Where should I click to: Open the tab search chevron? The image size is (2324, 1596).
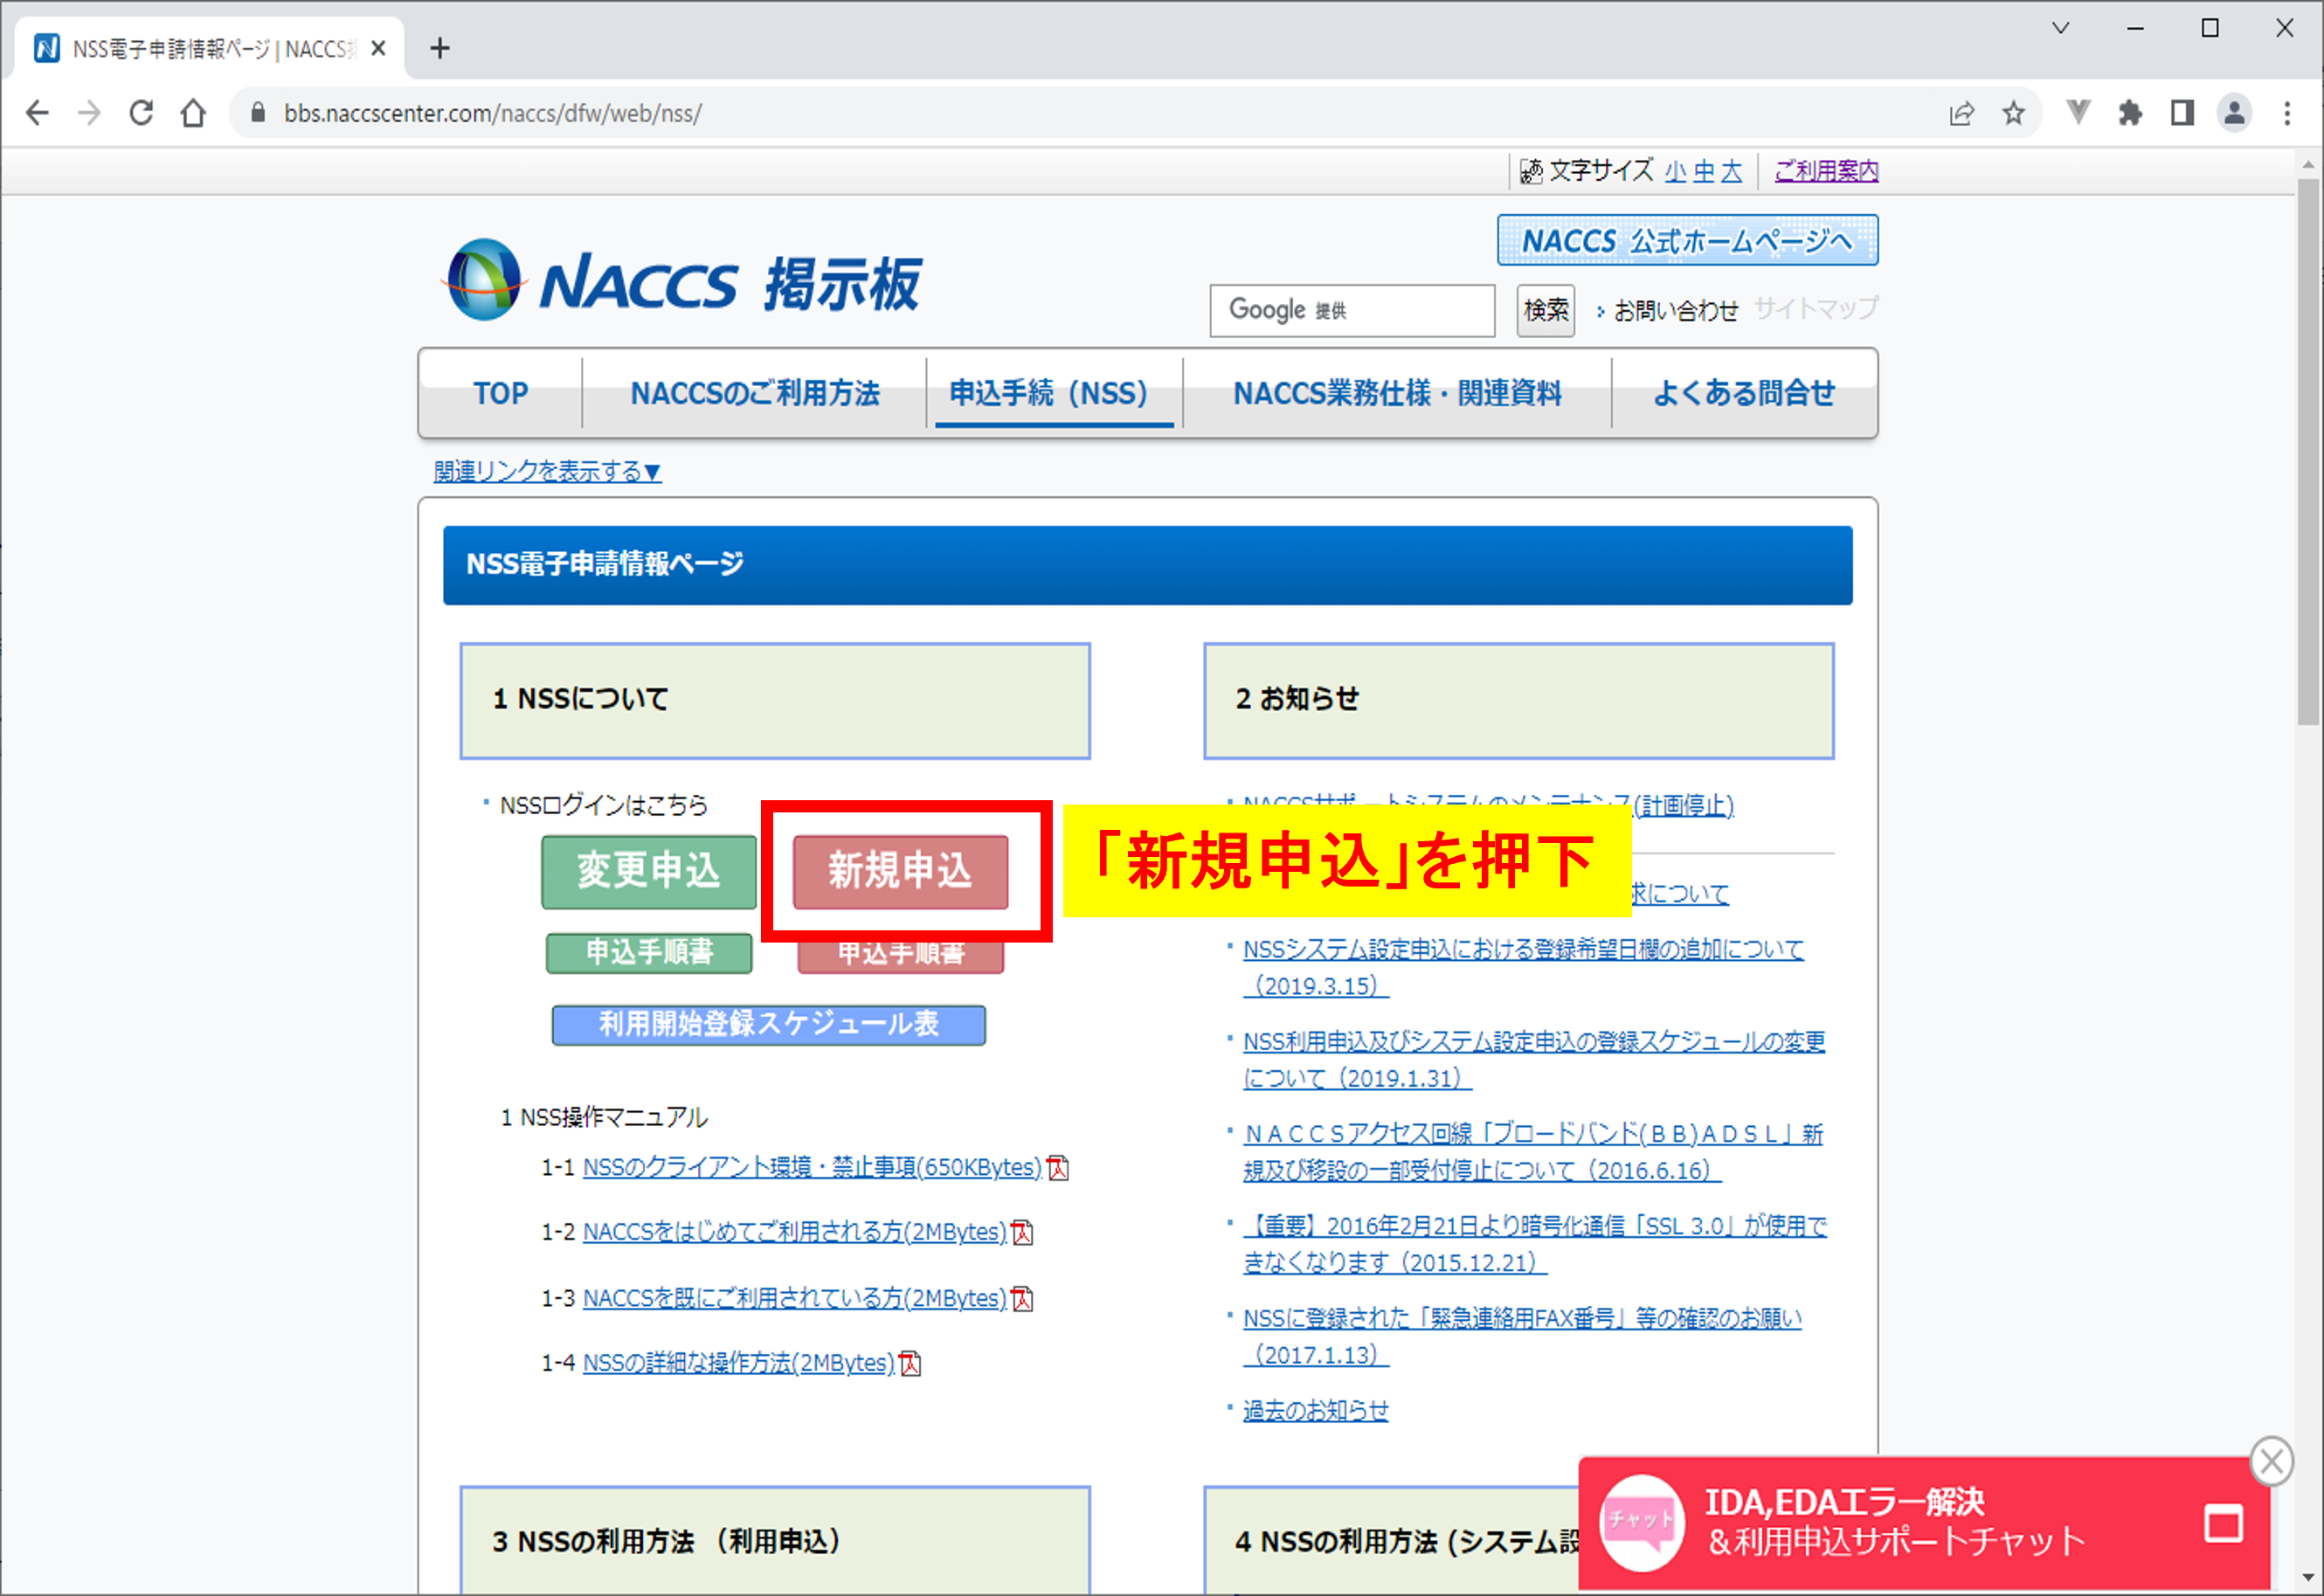pos(2060,28)
